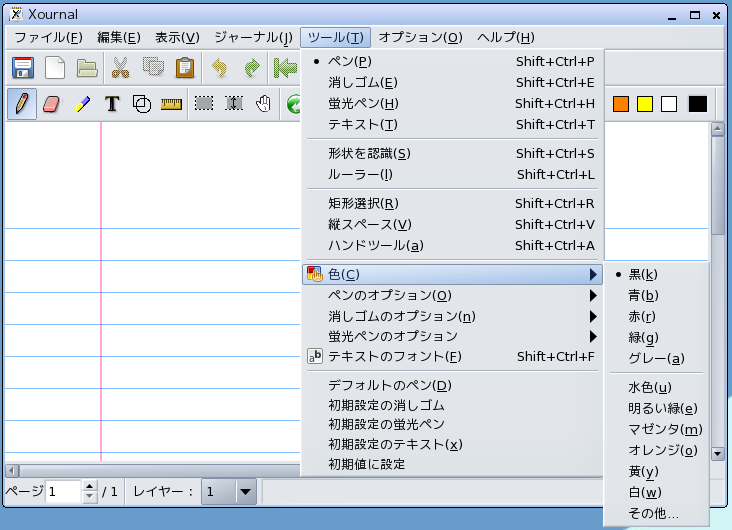Click デフォルトのペン(D) entry
The image size is (732, 530).
coord(452,386)
